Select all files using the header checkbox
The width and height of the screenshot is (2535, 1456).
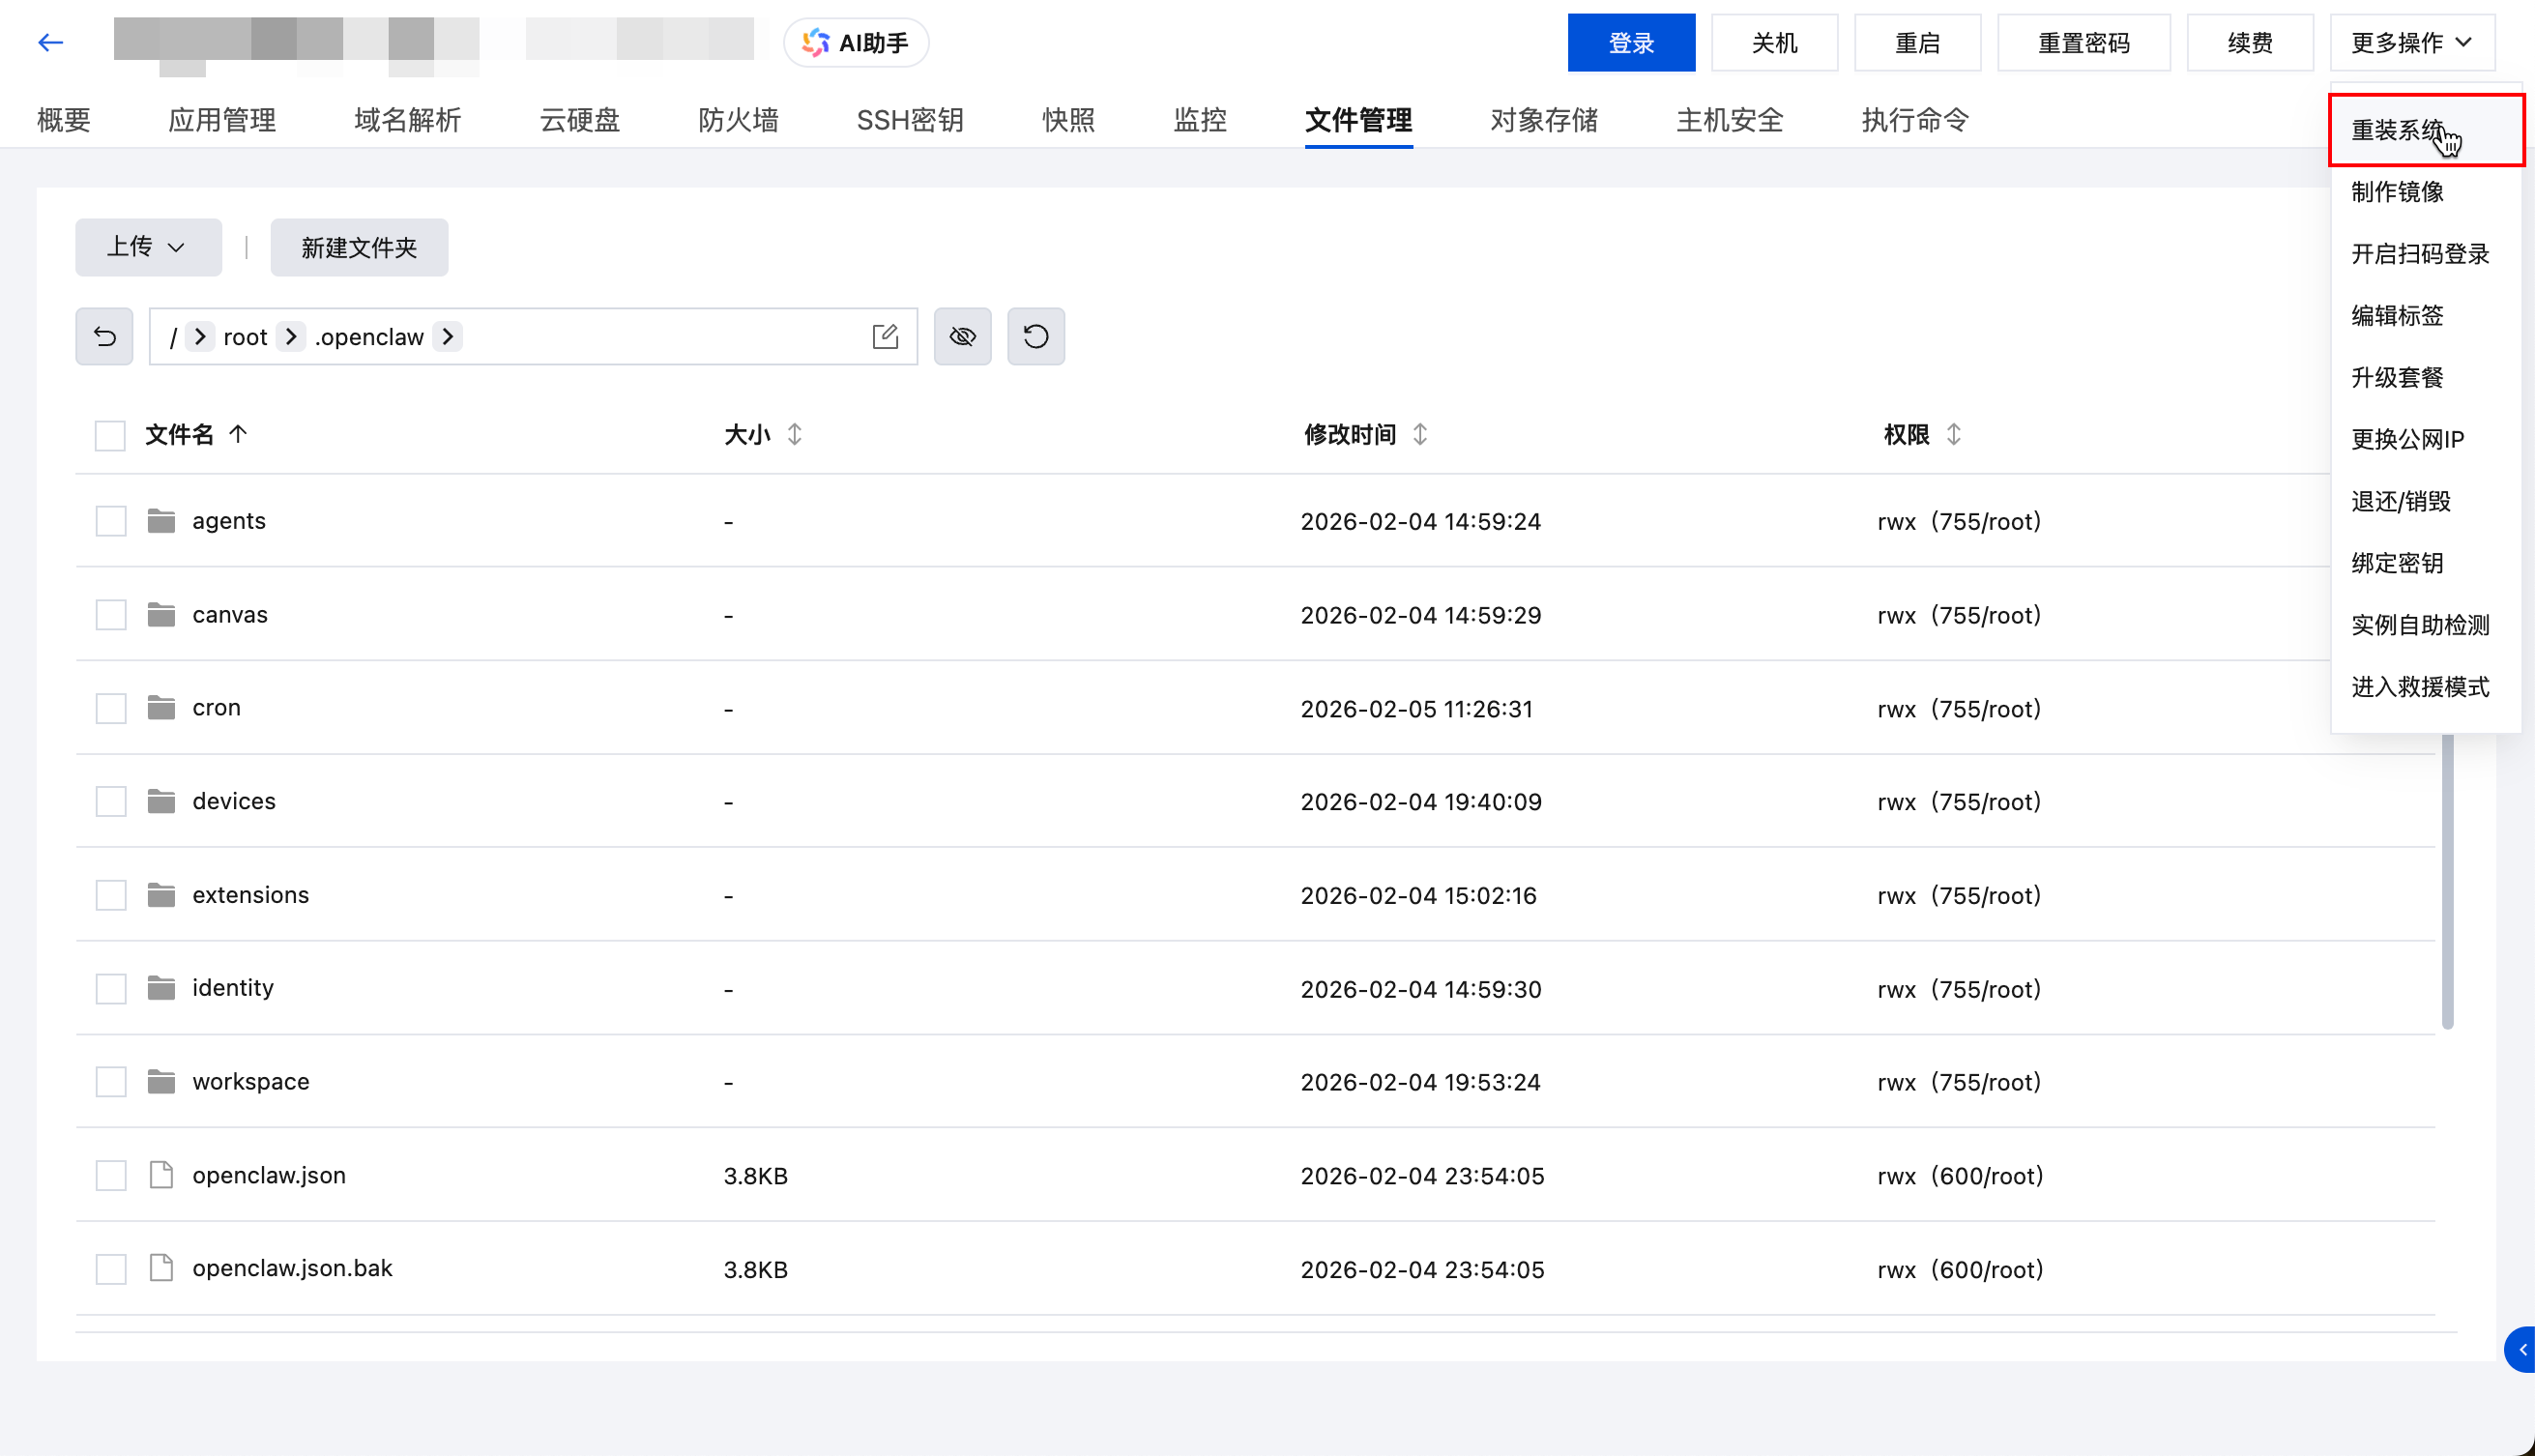coord(110,435)
